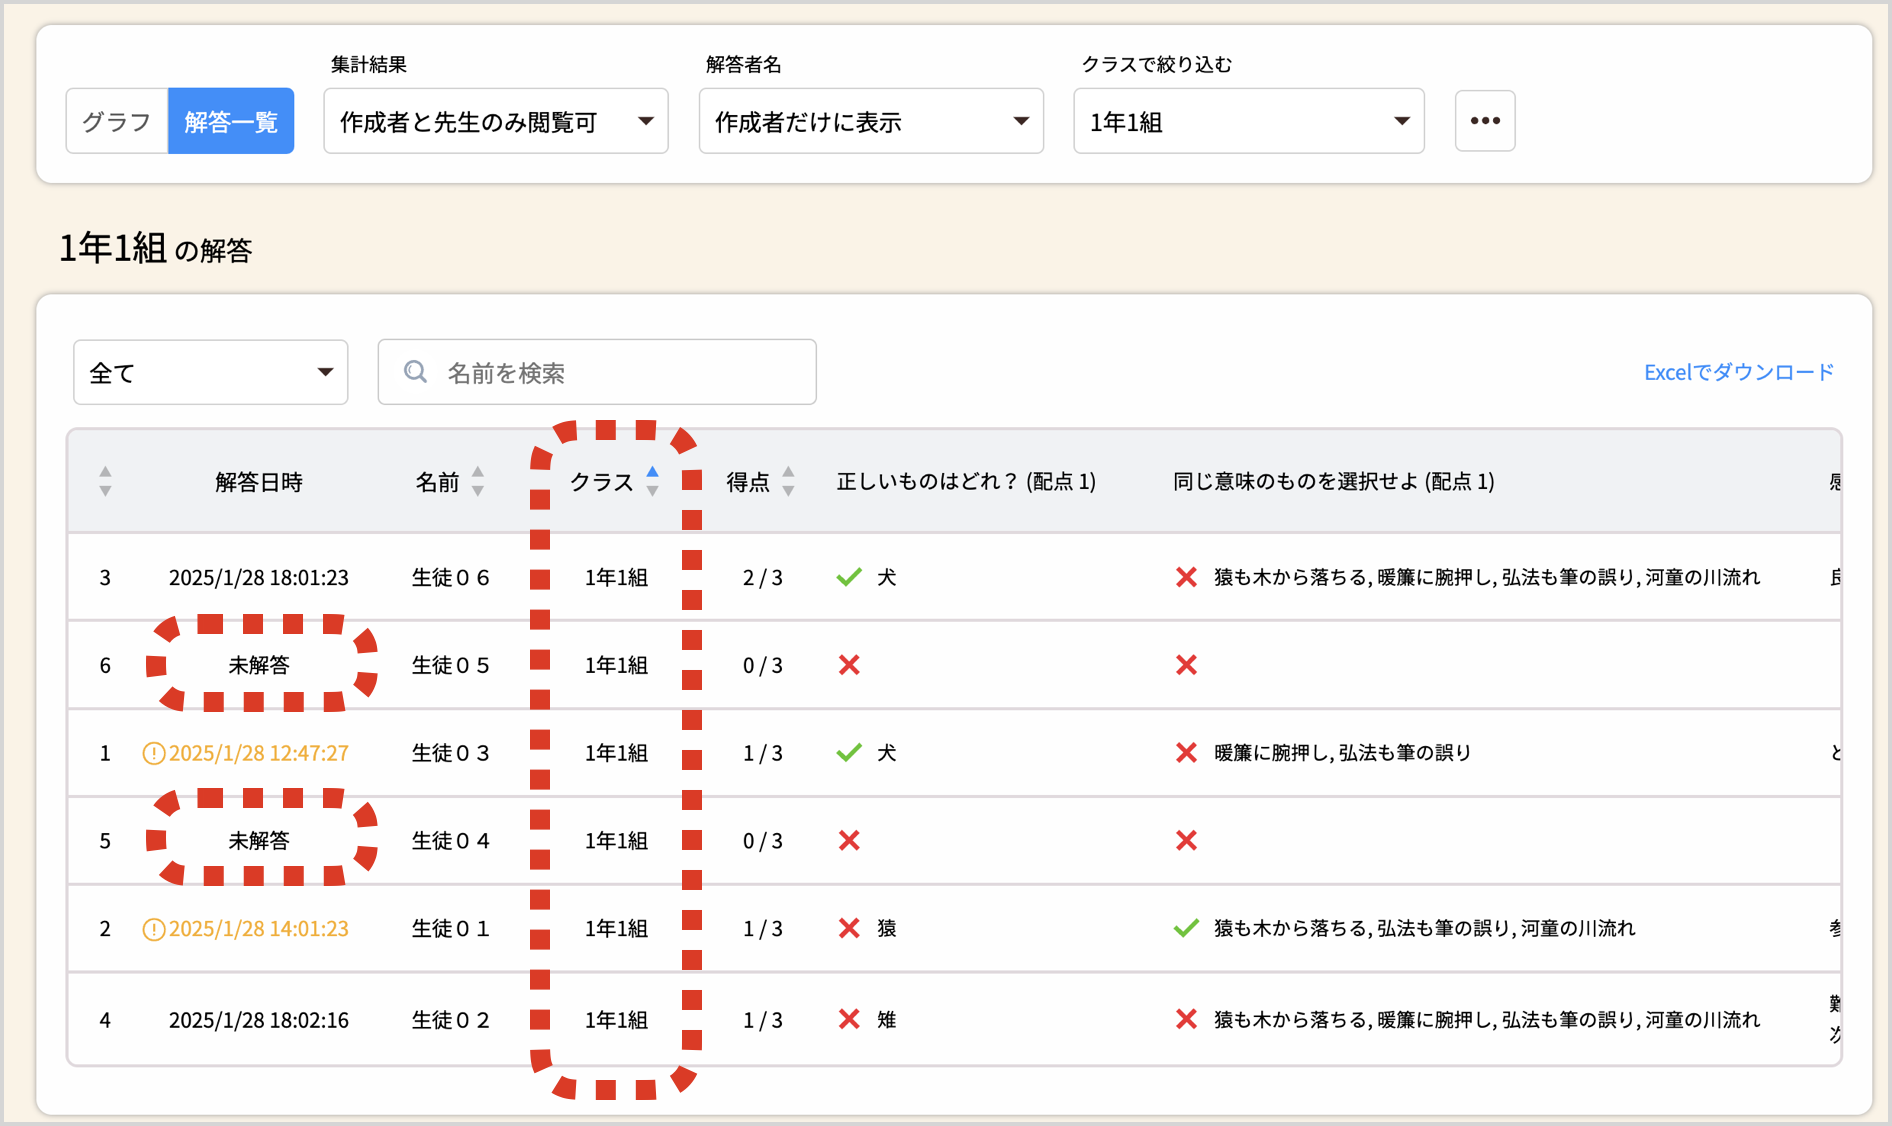The image size is (1892, 1126).
Task: Click 未解答 in 生徒０５'s row
Action: [259, 665]
